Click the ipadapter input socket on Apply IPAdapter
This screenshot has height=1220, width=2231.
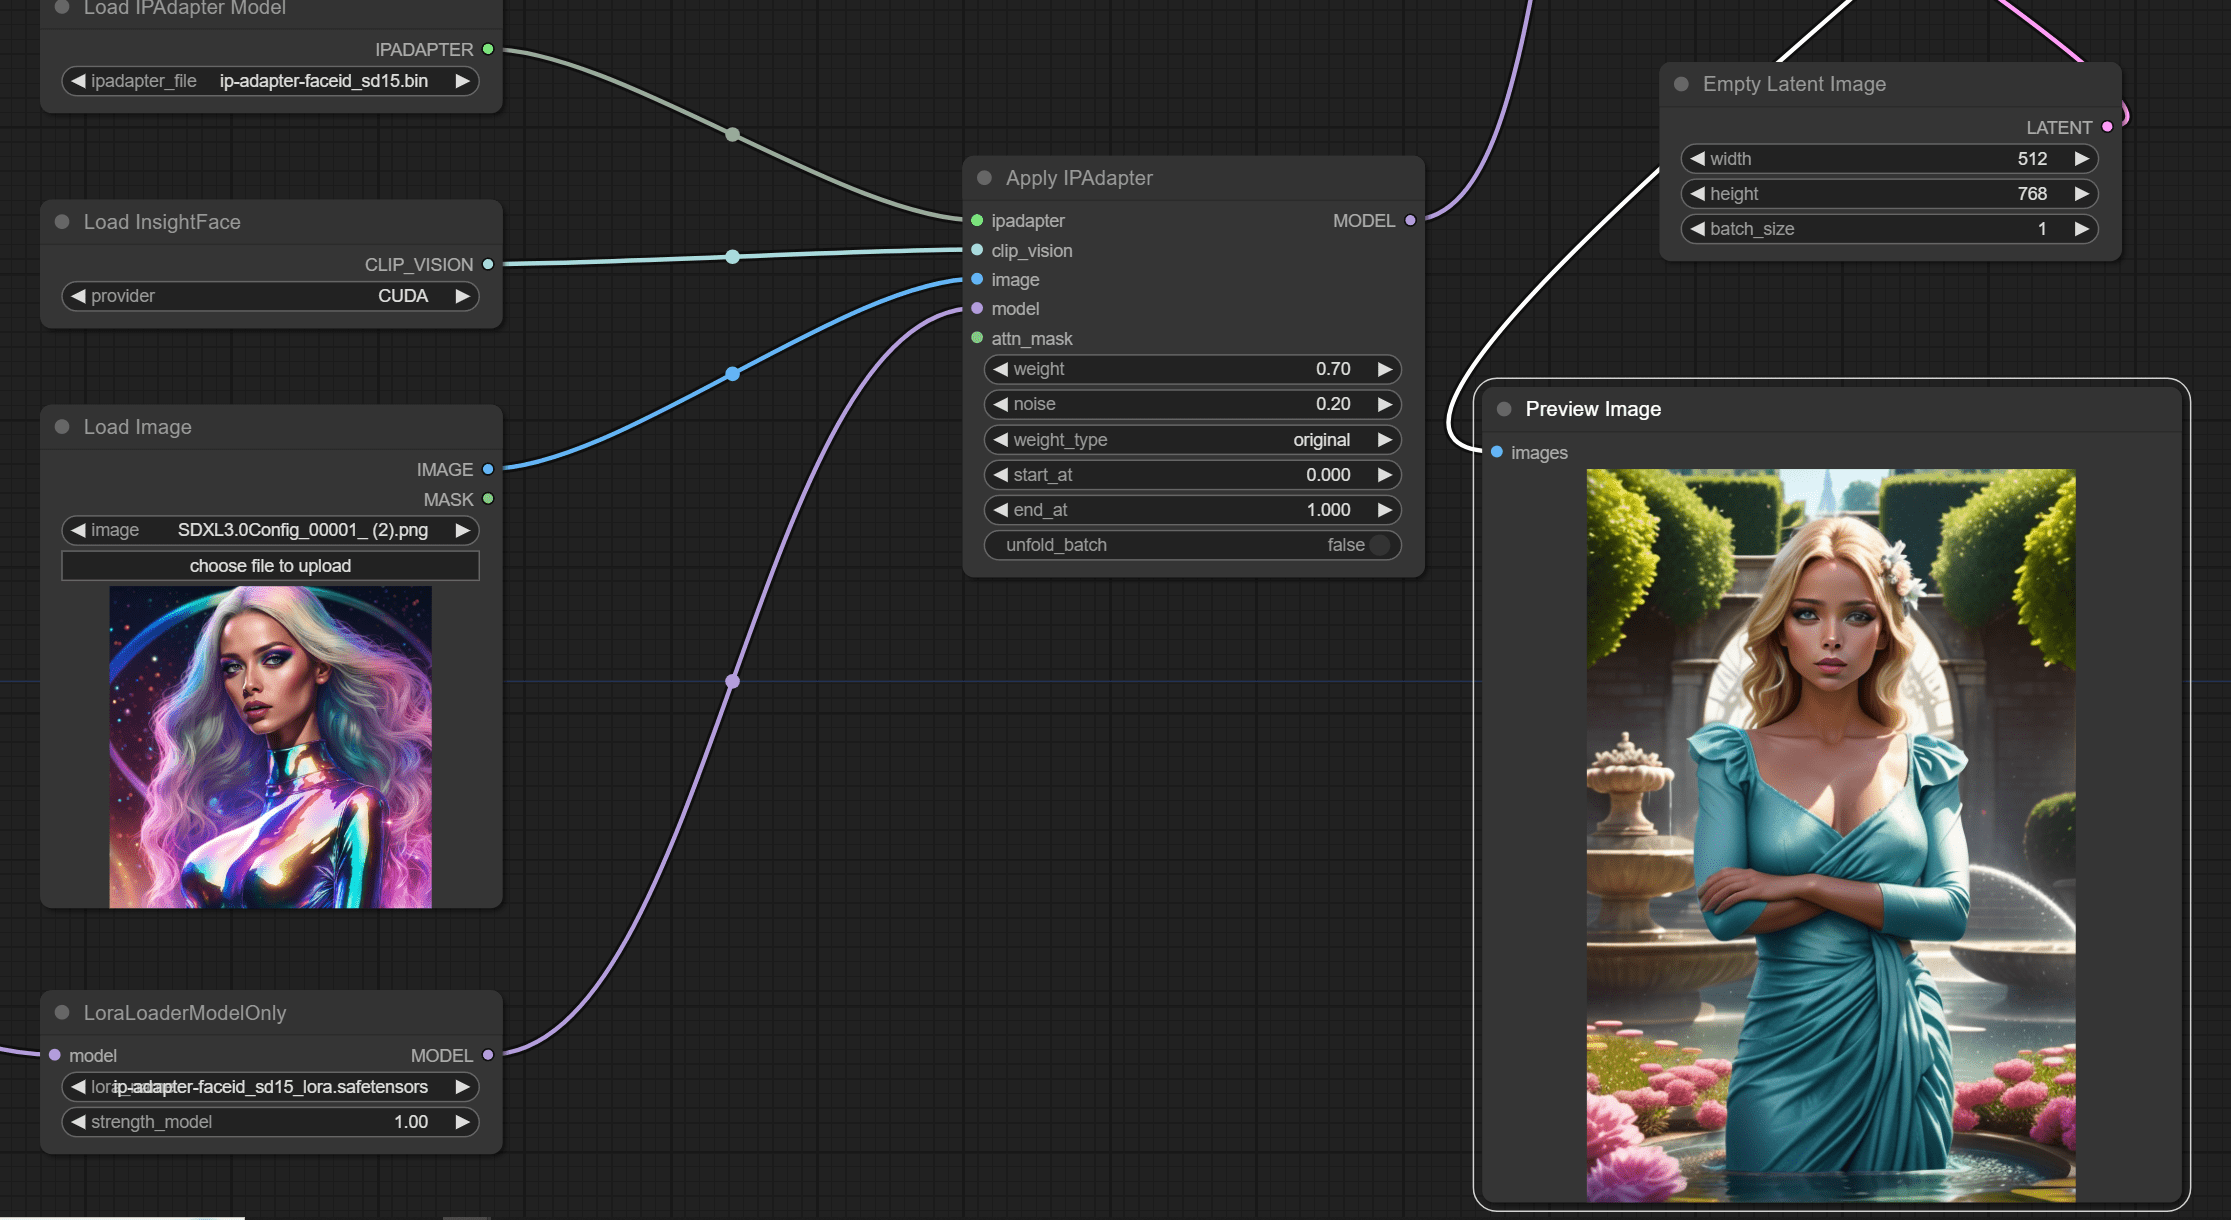click(977, 220)
